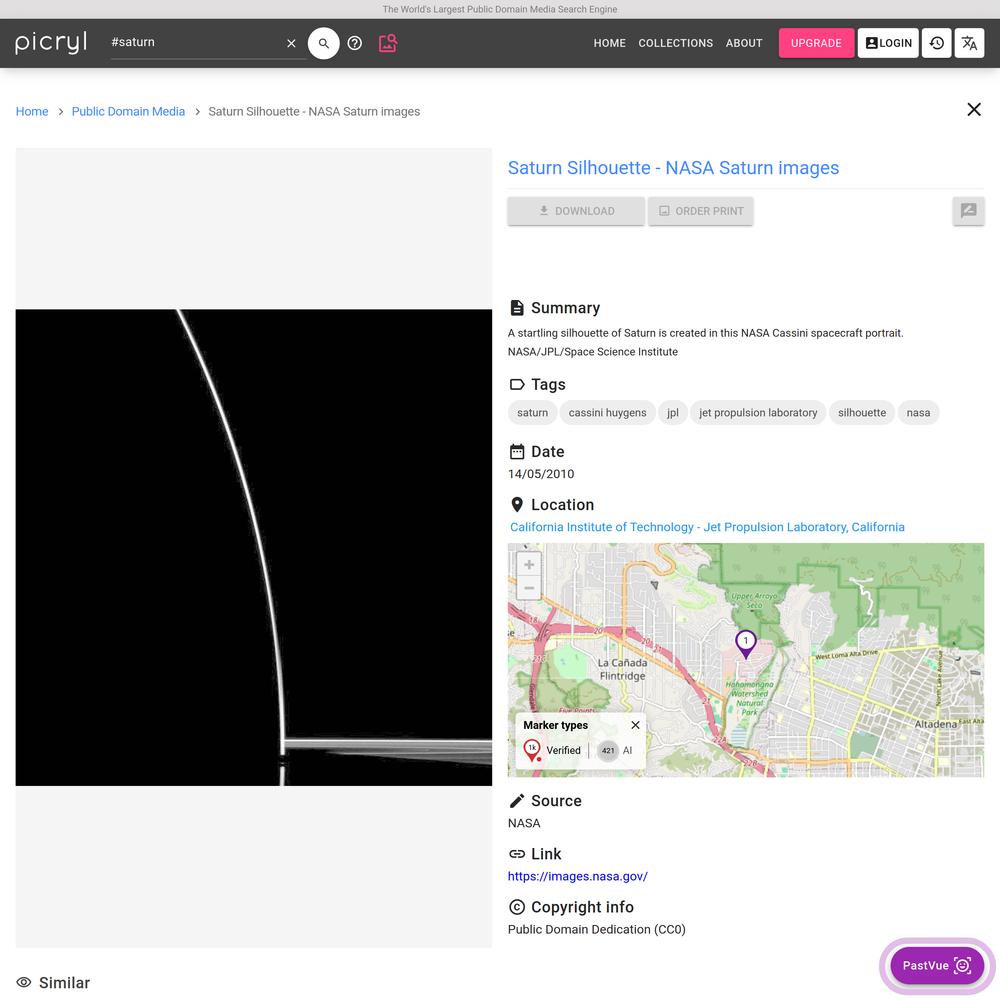Open the pink image search icon
This screenshot has height=1000, width=1000.
[388, 43]
